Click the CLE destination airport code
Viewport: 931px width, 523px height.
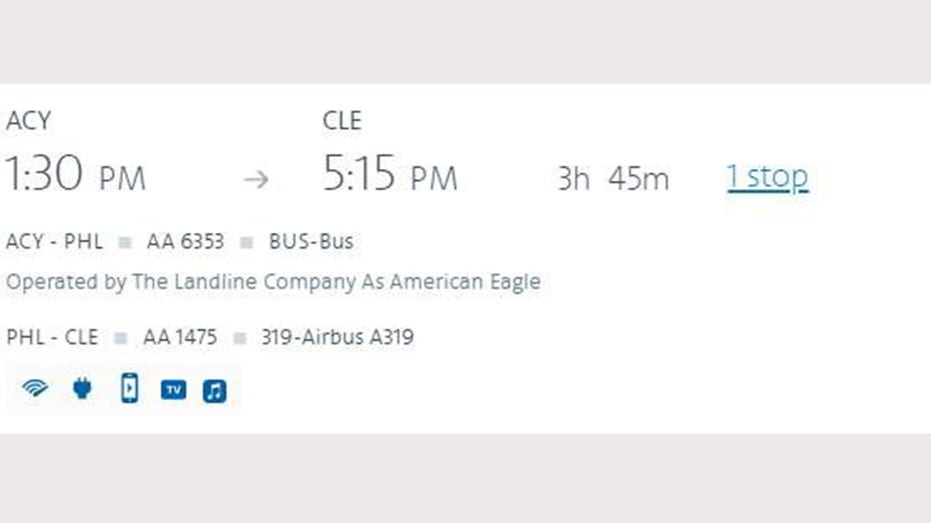pos(342,122)
